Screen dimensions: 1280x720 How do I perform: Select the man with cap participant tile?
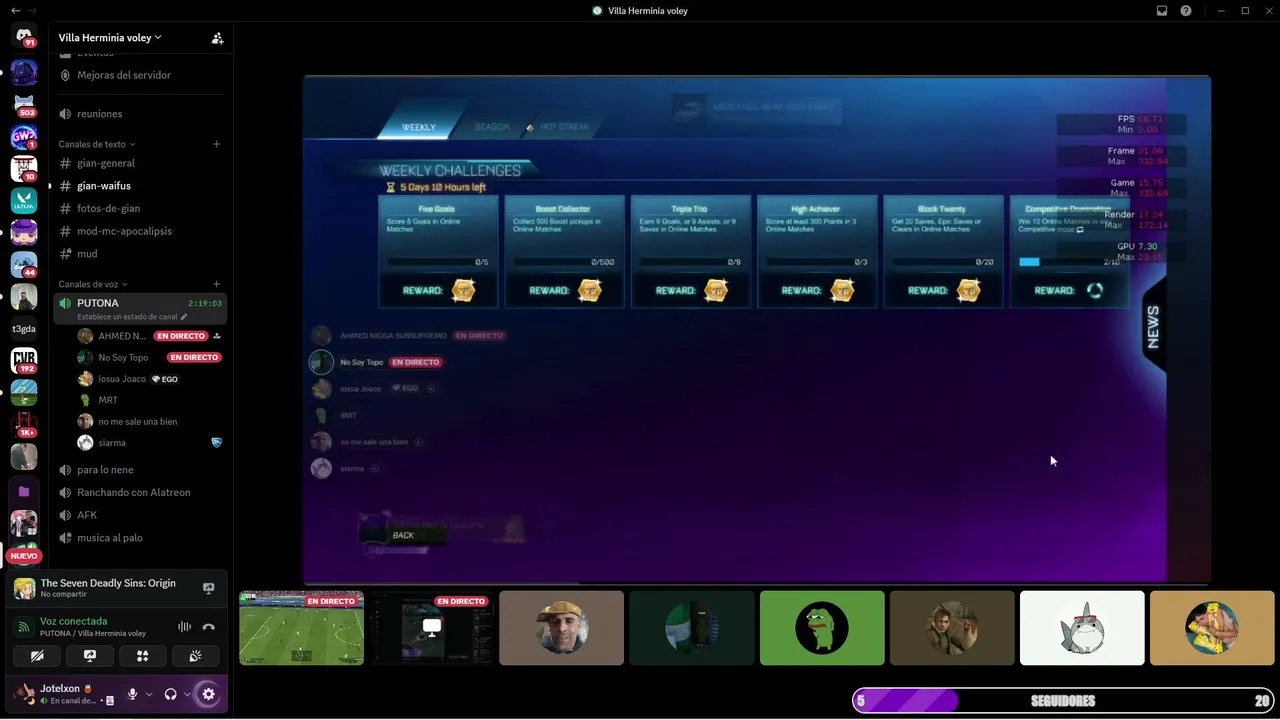coord(561,628)
